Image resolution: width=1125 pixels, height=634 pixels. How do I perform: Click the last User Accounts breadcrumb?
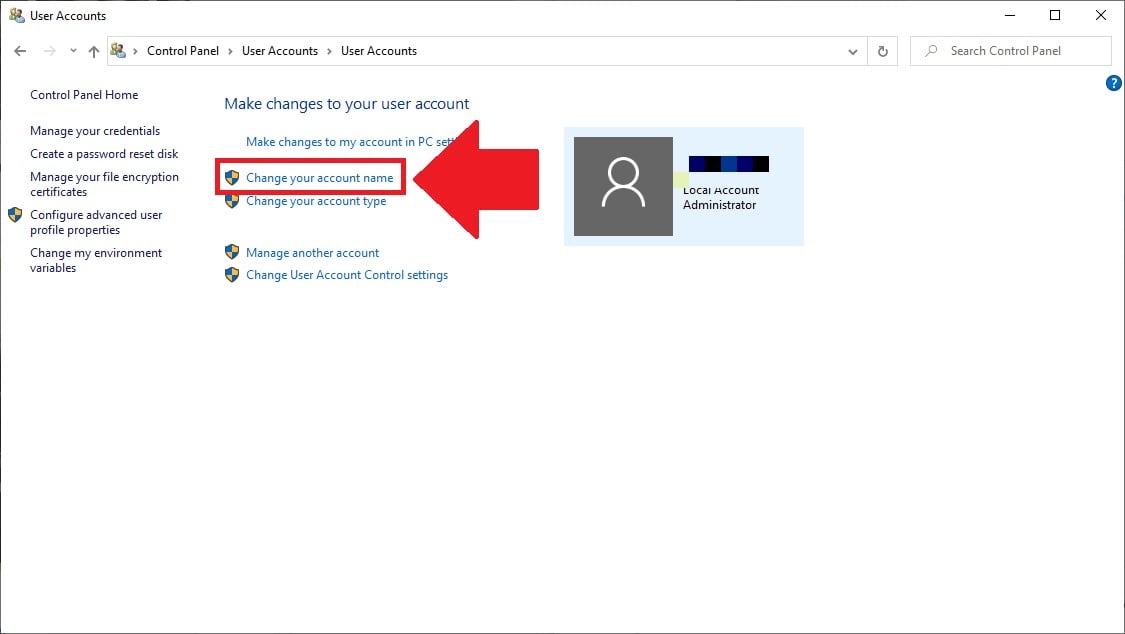point(379,51)
